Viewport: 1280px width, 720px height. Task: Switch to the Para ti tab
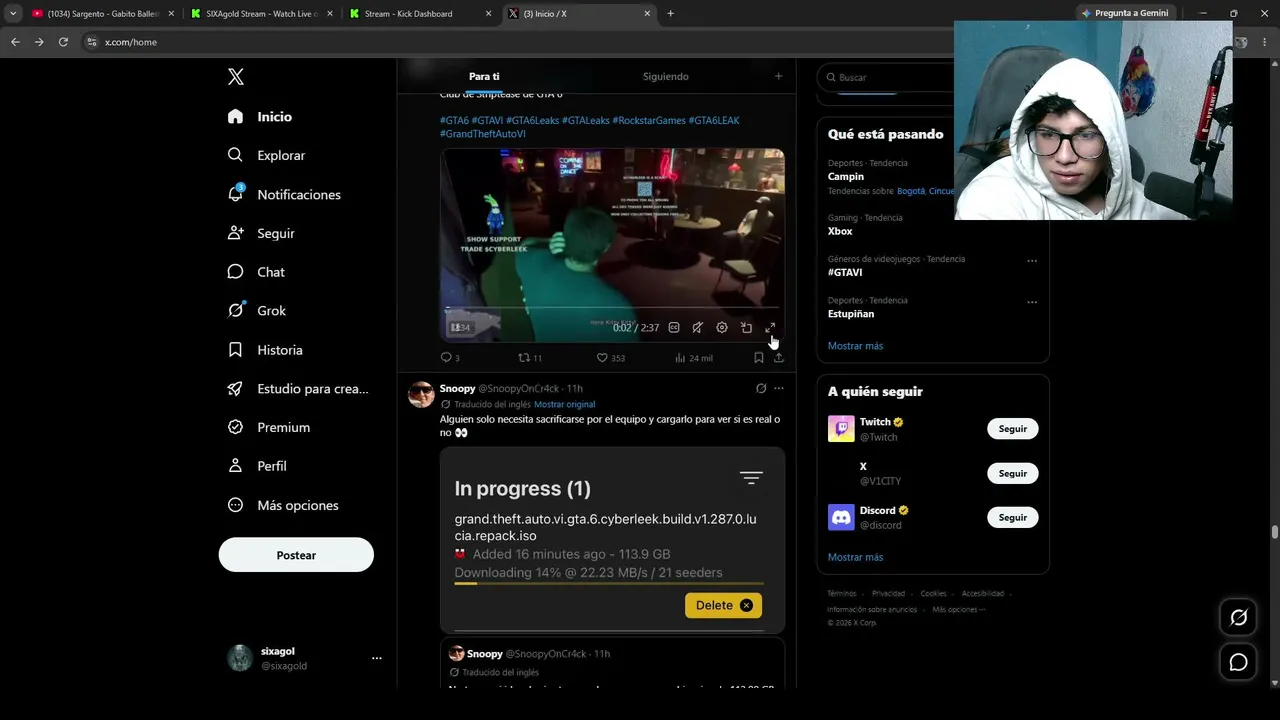click(x=484, y=77)
